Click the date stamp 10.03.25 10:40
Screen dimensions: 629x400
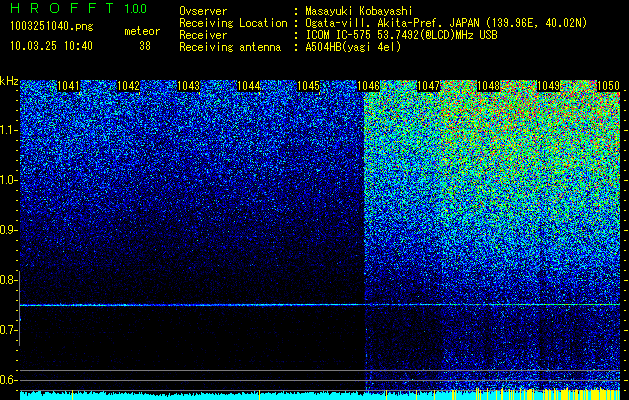(51, 46)
